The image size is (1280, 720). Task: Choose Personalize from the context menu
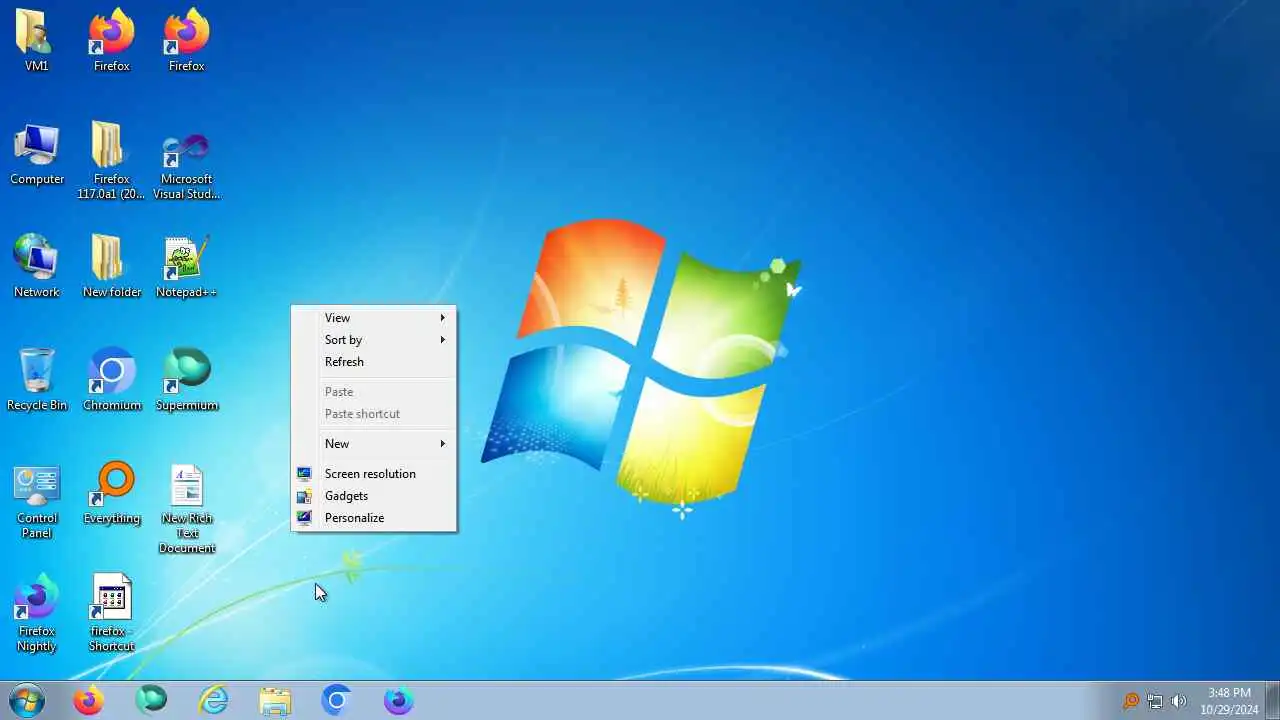coord(373,518)
